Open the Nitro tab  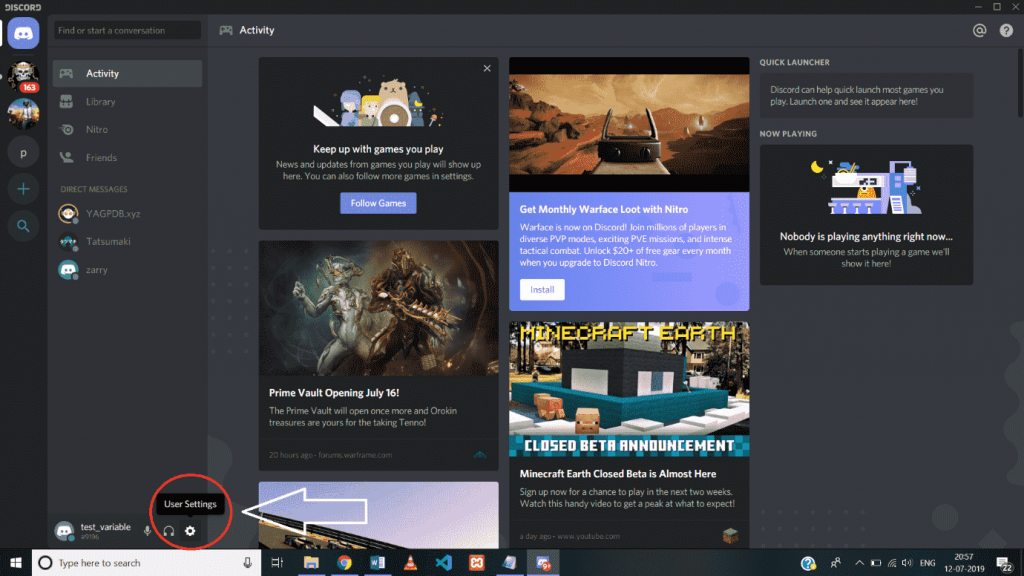point(127,129)
